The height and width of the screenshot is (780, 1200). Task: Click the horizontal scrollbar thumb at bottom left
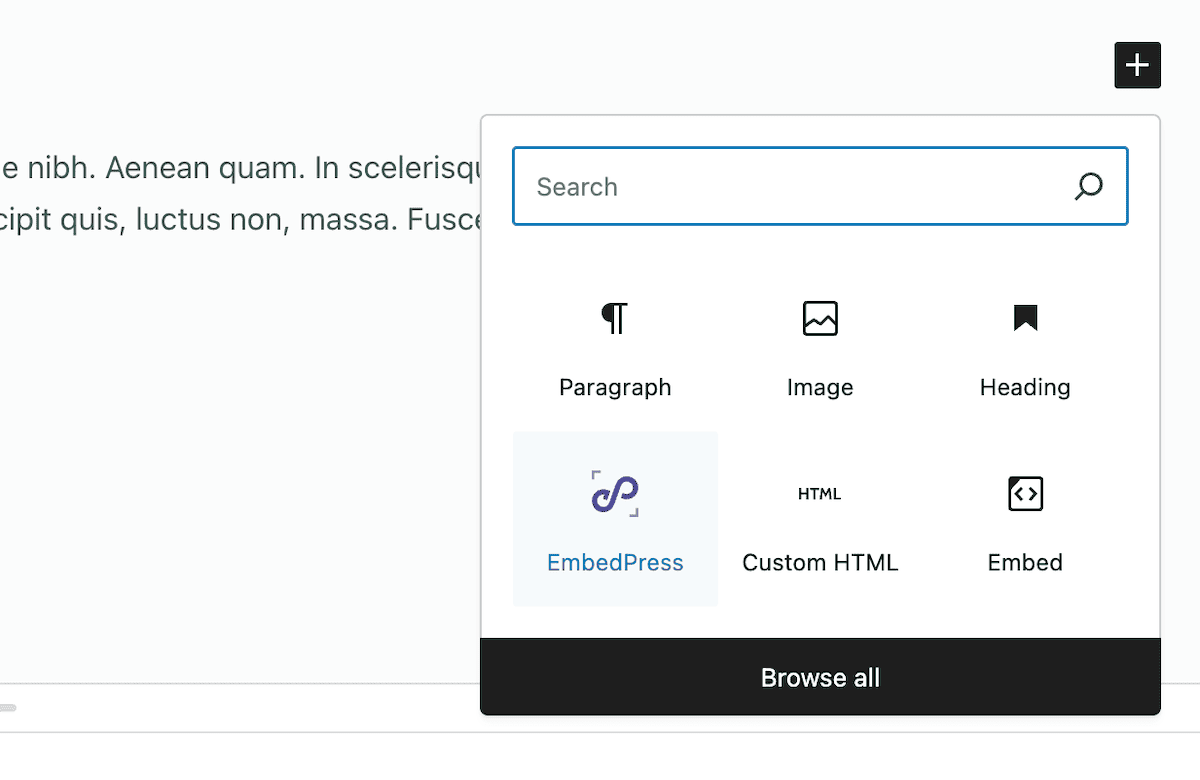tap(8, 708)
